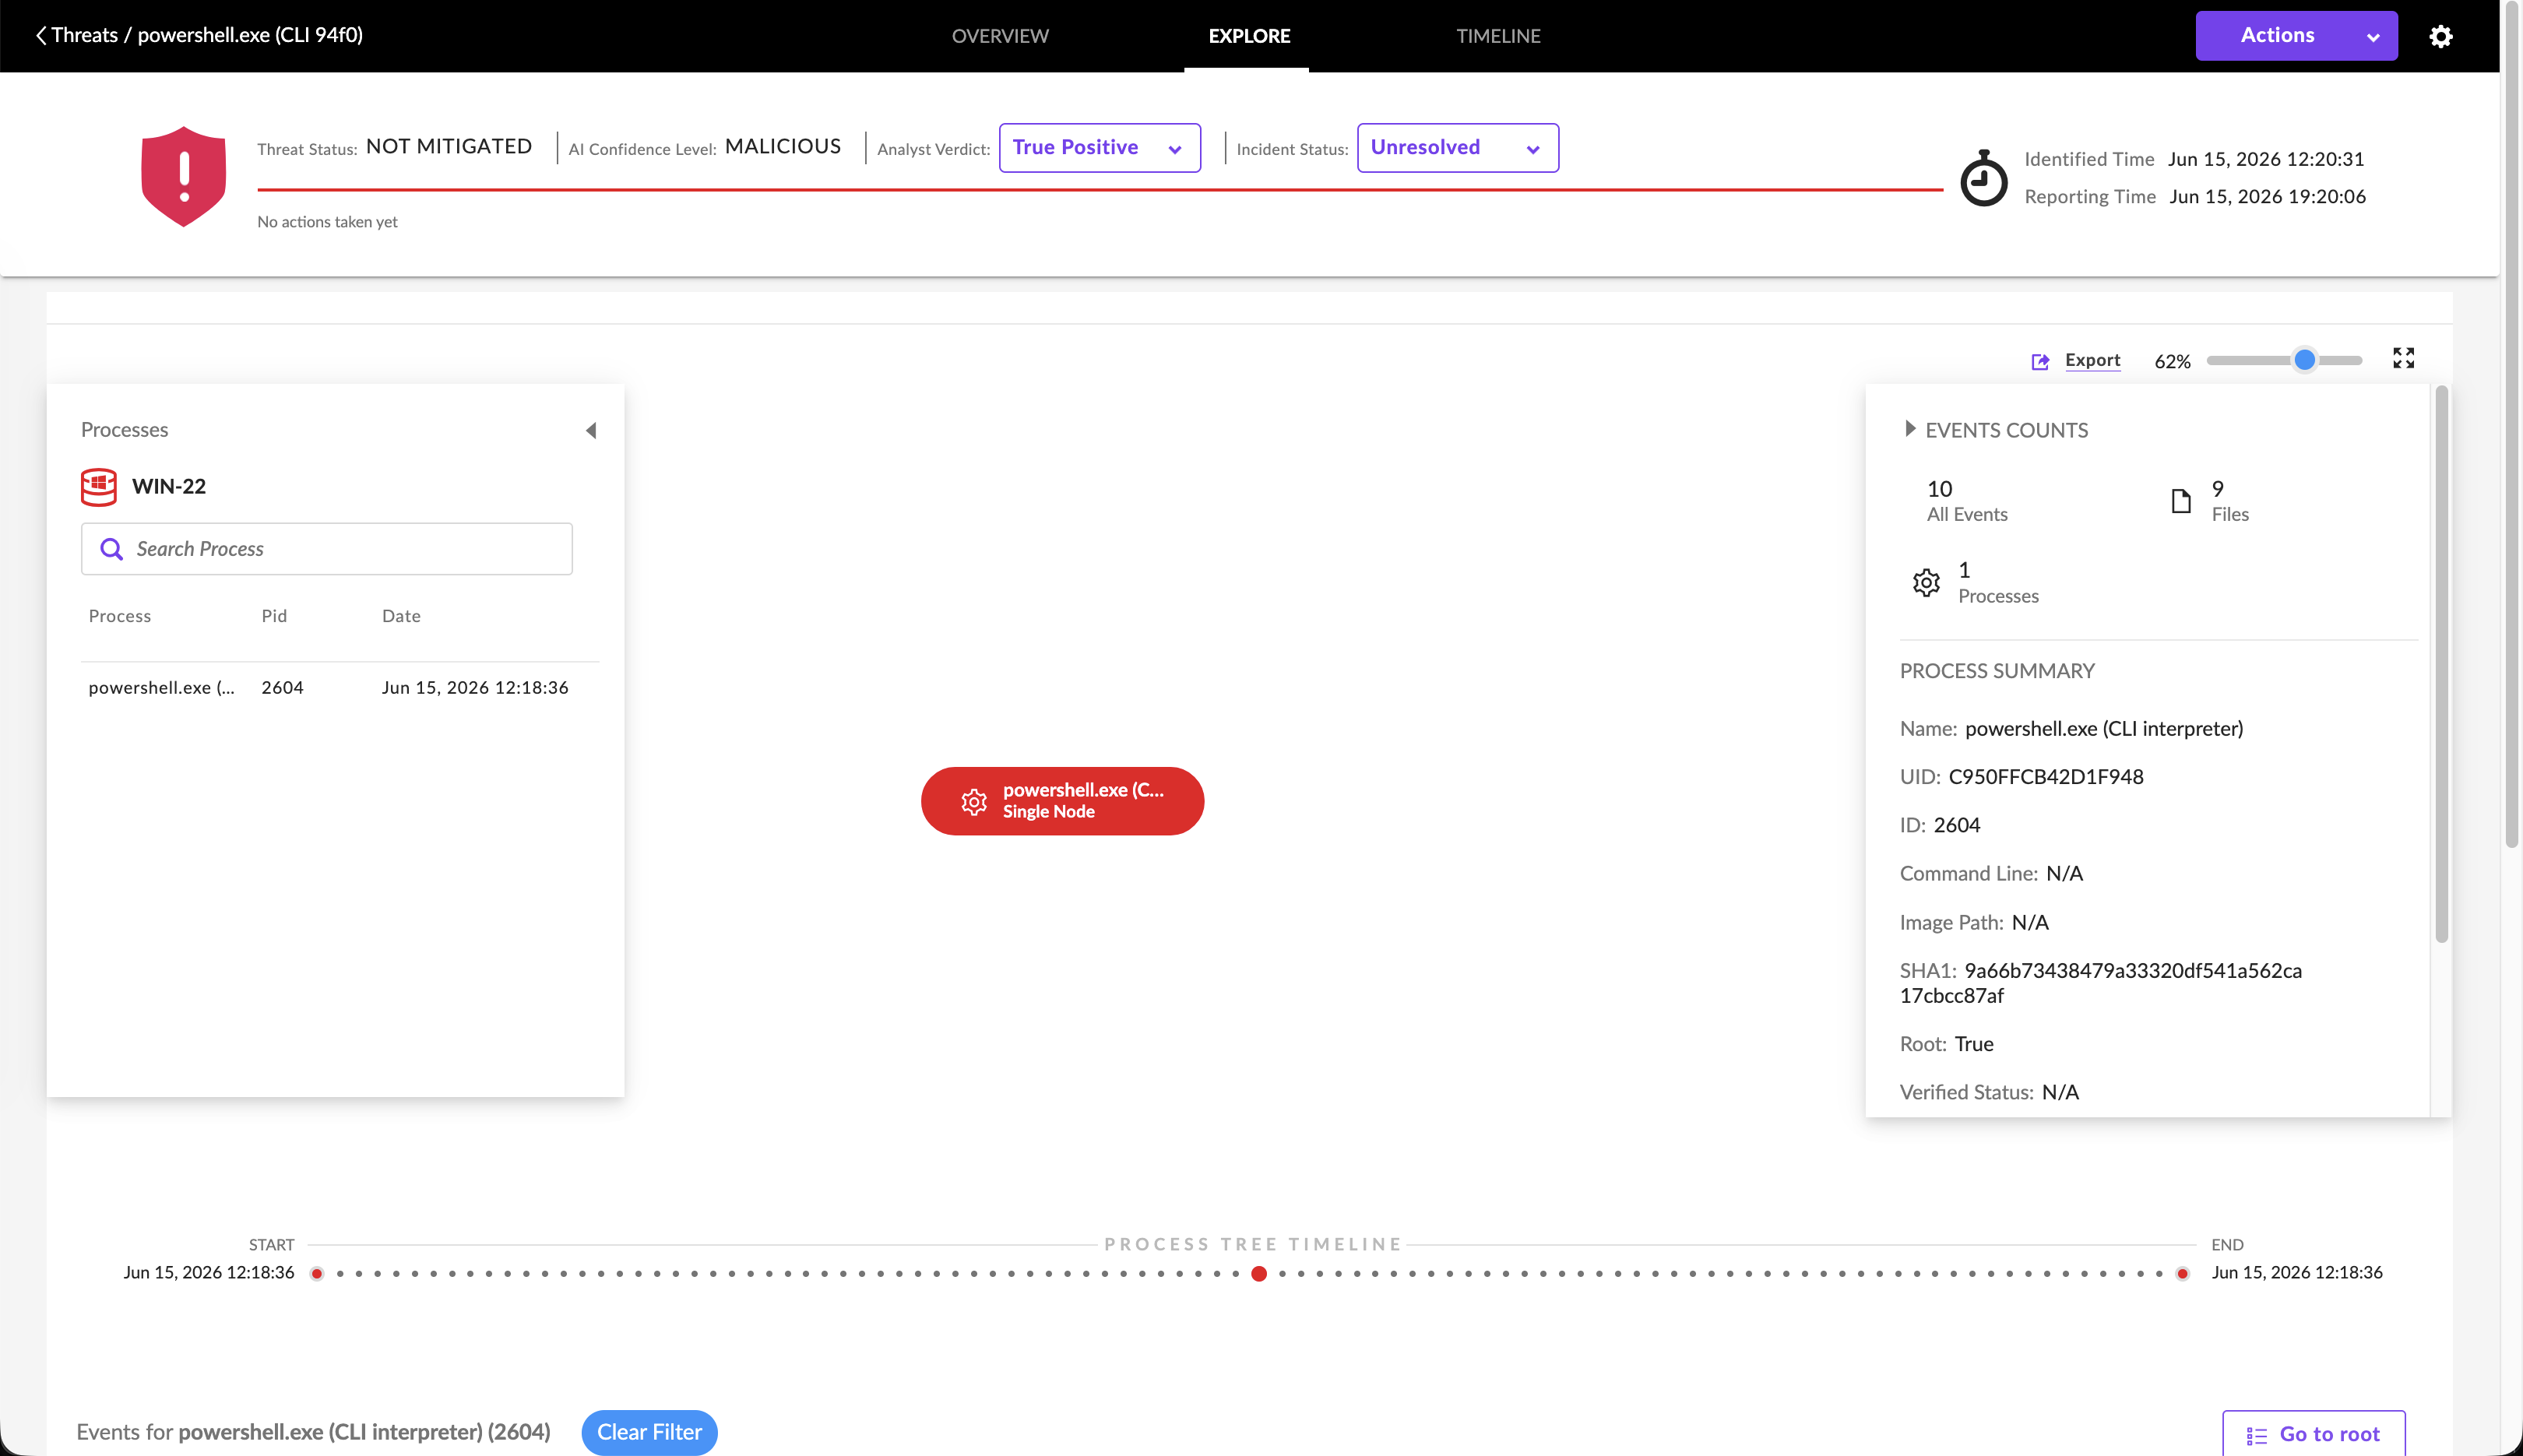Click the Search Process input field
The image size is (2523, 1456).
pyautogui.click(x=327, y=549)
